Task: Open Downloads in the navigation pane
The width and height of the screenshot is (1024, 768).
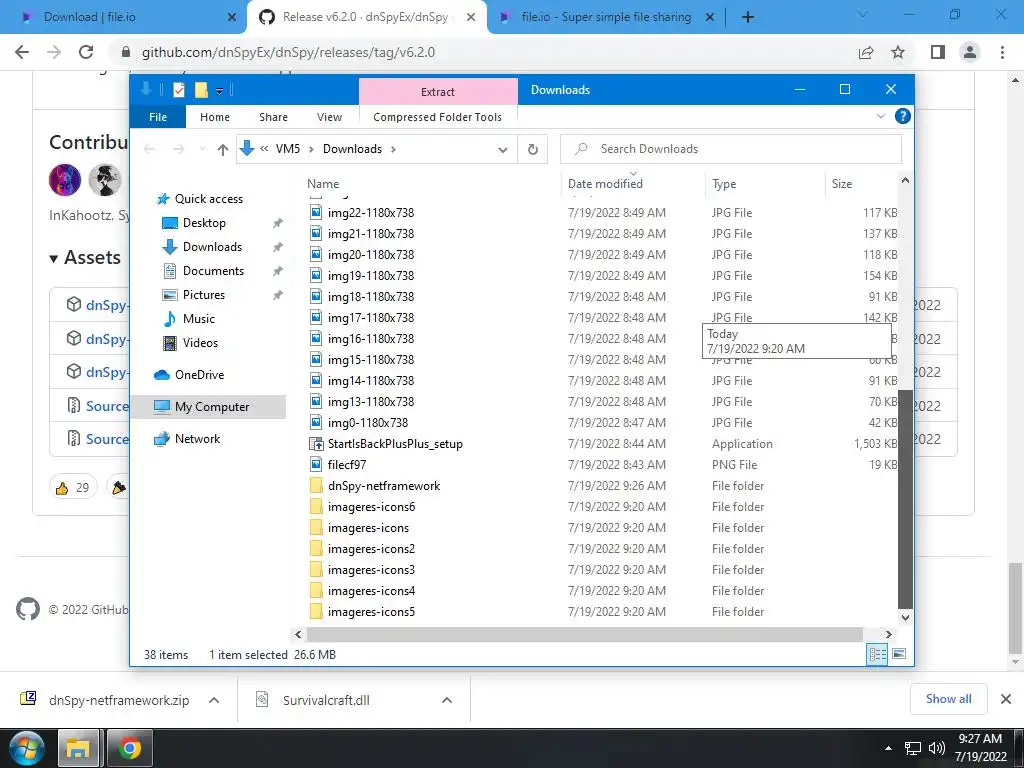Action: [x=212, y=247]
